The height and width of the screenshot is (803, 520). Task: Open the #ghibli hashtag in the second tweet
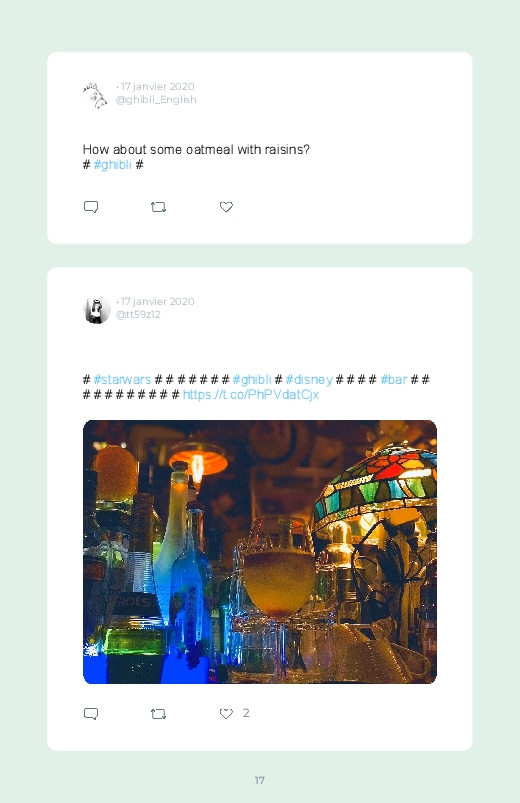pos(252,379)
